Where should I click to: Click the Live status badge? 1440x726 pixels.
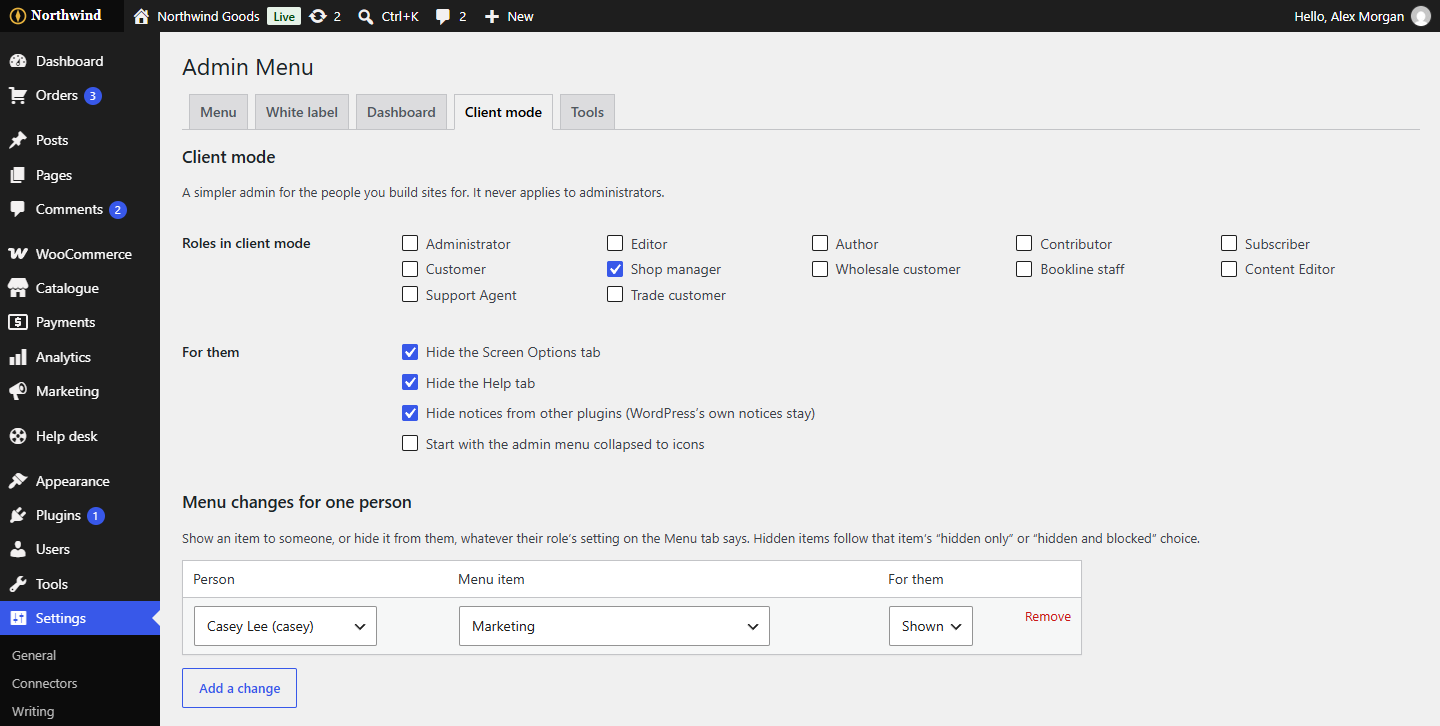pos(284,16)
